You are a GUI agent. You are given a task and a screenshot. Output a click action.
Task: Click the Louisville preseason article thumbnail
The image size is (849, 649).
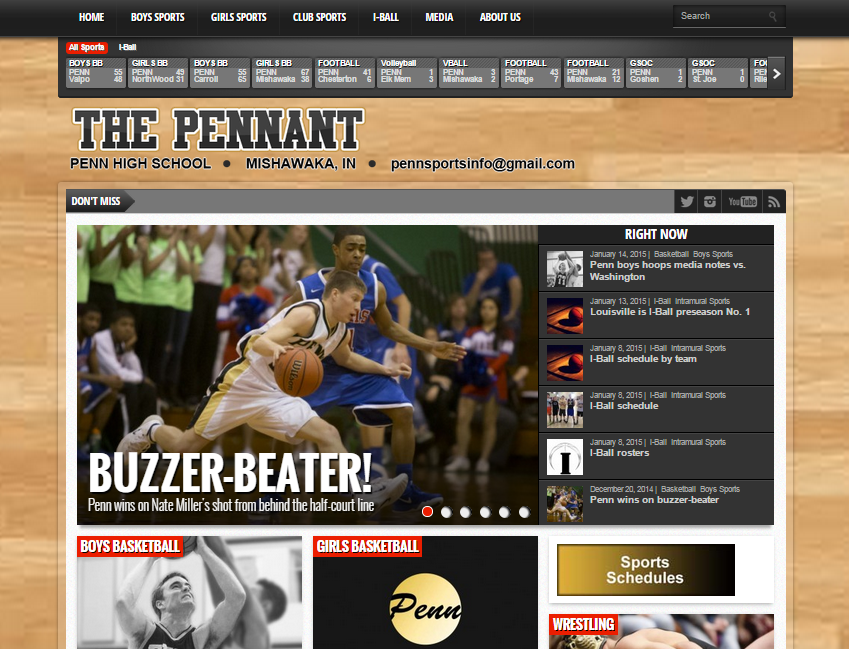[565, 316]
